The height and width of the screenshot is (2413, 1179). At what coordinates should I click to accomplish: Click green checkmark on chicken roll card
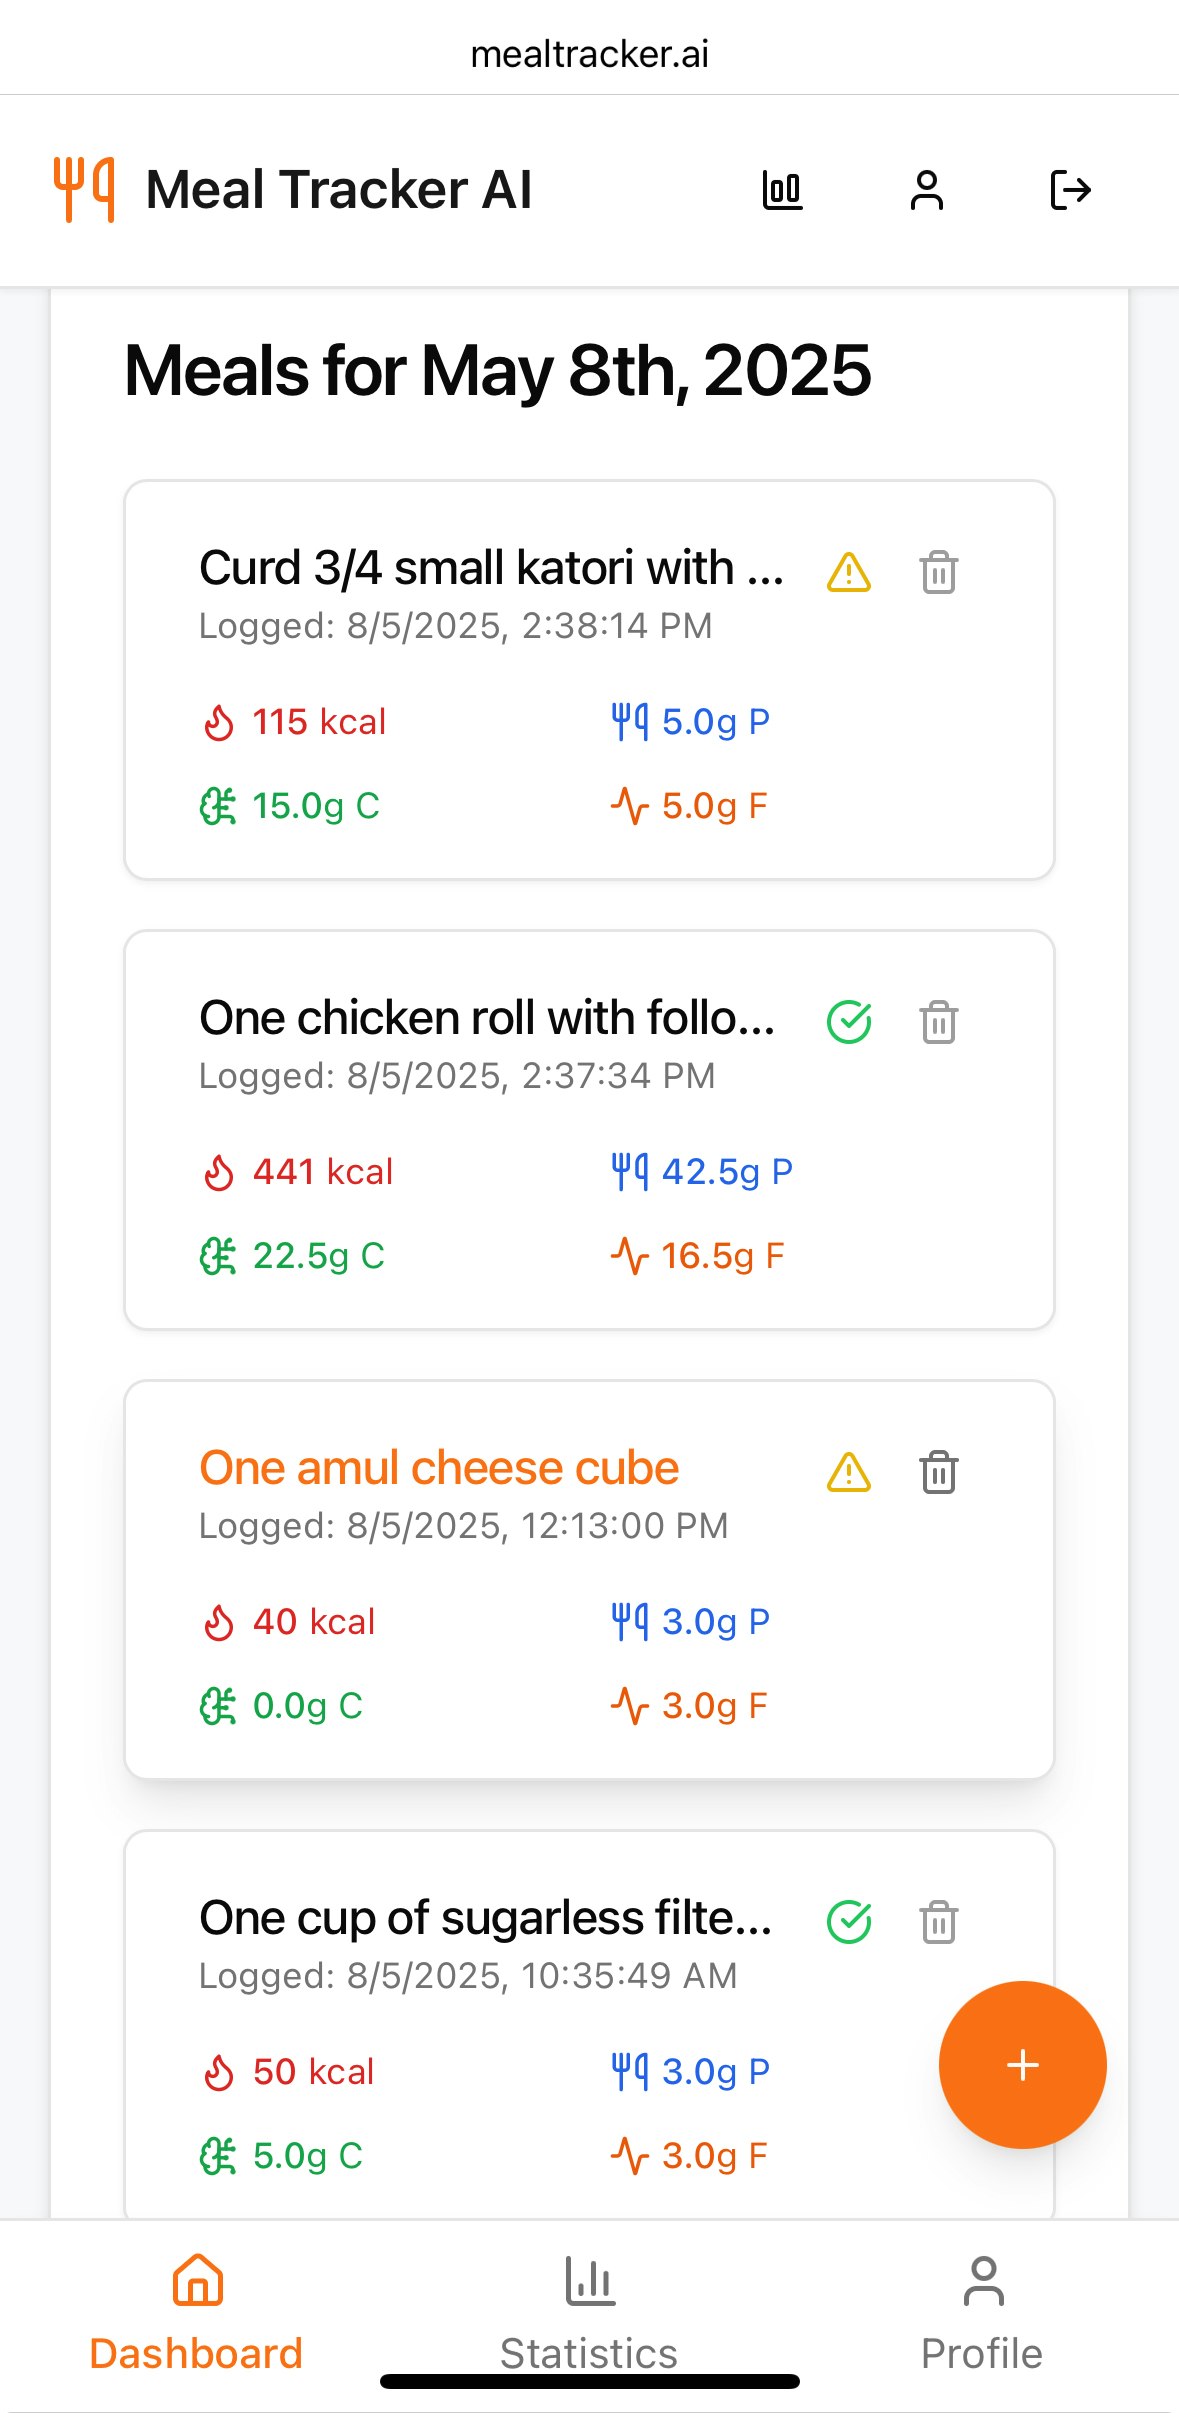tap(849, 1022)
